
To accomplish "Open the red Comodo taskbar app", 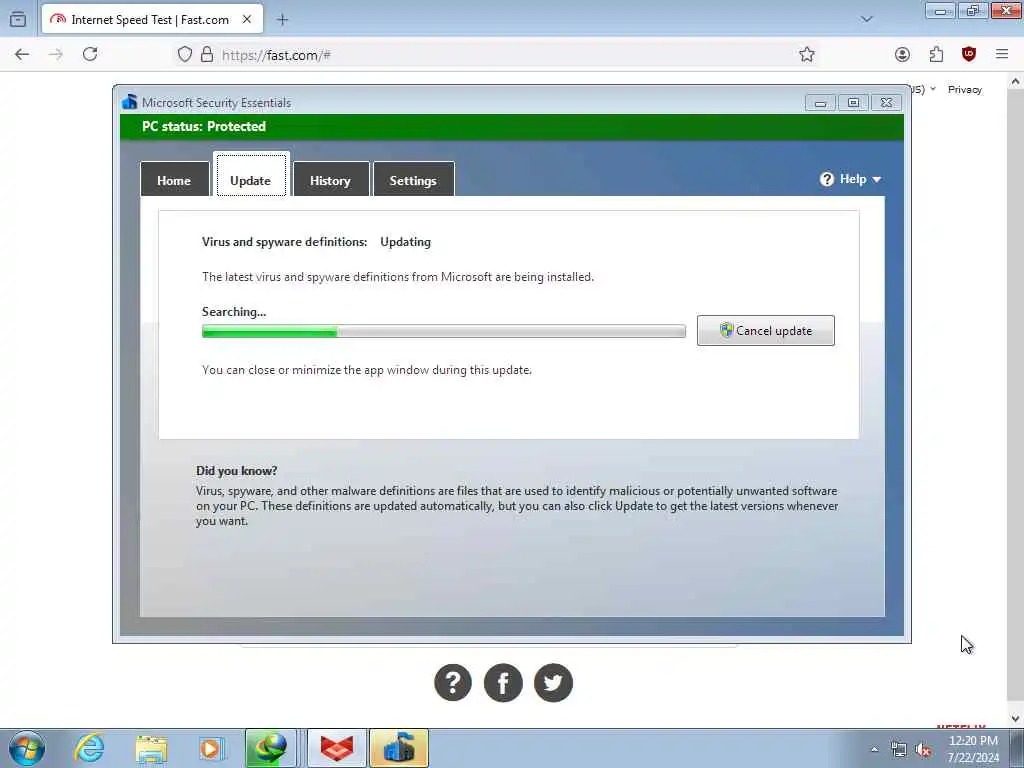I will click(x=337, y=748).
